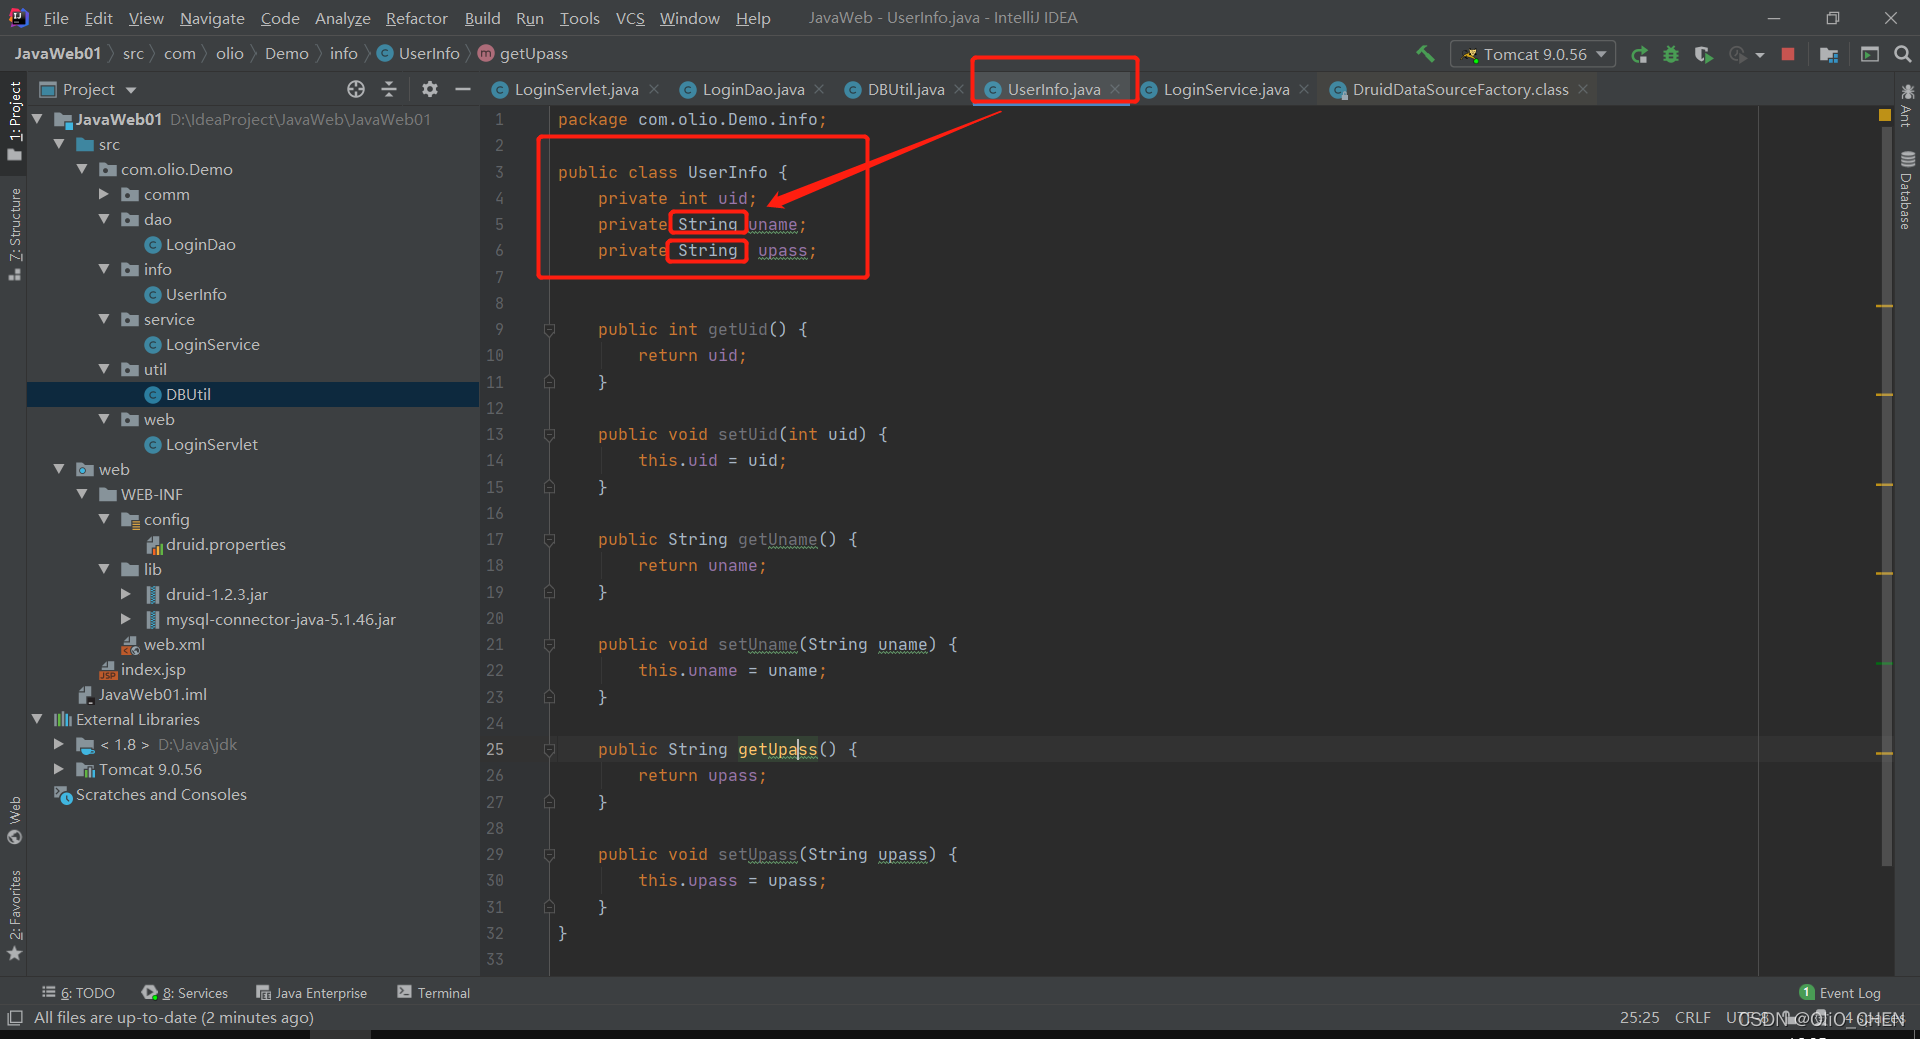Select Opened File target icon in Project panel
Viewport: 1920px width, 1039px height.
356,89
